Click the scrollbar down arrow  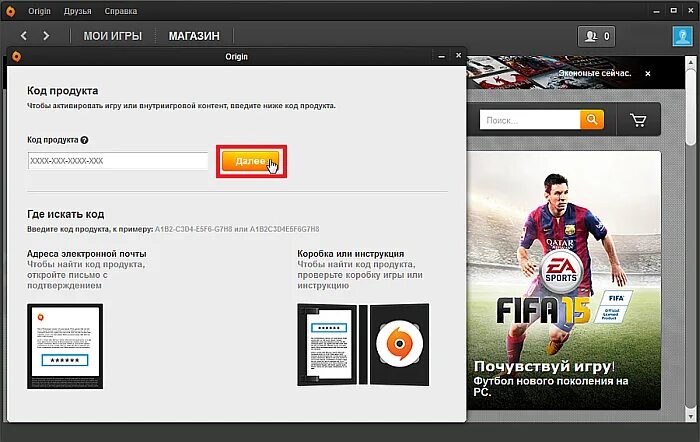click(x=691, y=417)
